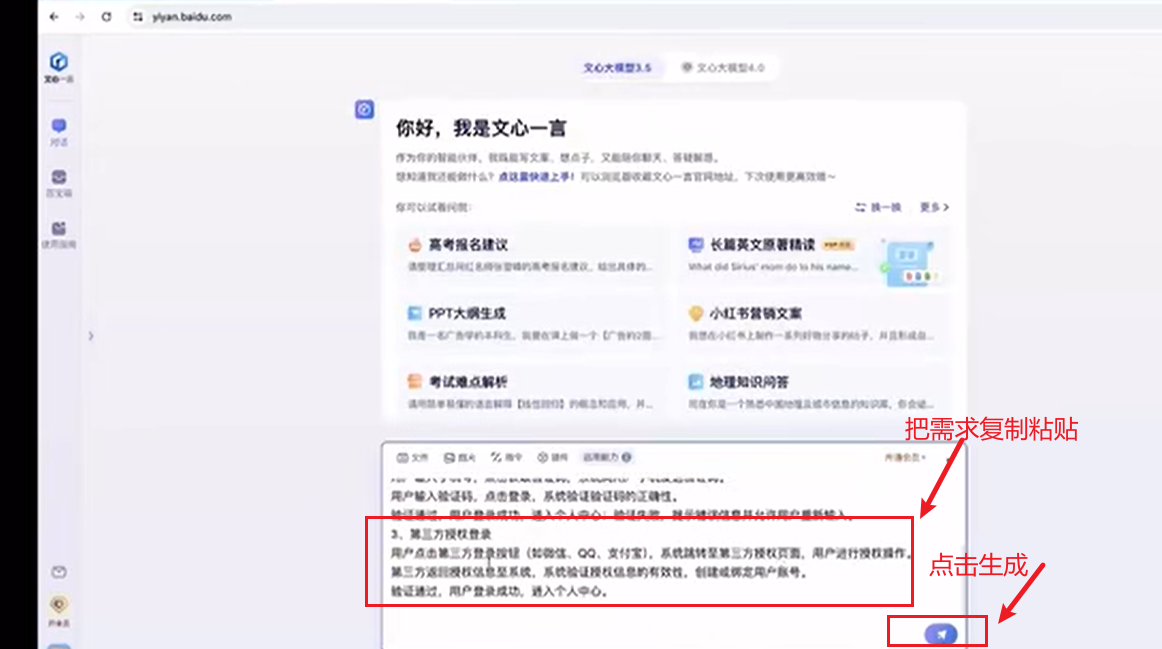Screen dimensions: 1162x649
Task: Open site info icon beside the URL
Action: (x=138, y=16)
